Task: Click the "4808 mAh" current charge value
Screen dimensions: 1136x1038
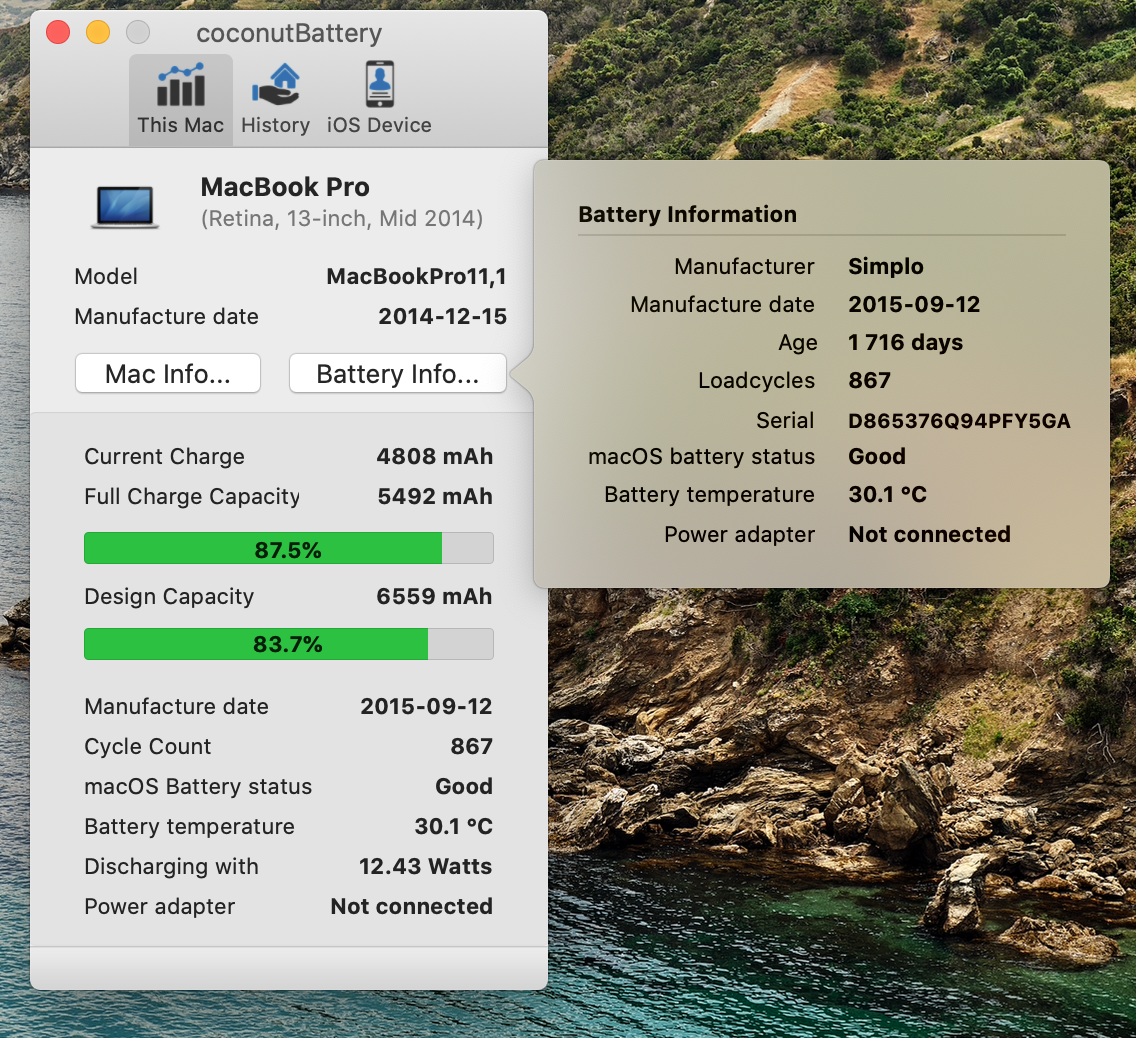Action: pyautogui.click(x=435, y=456)
